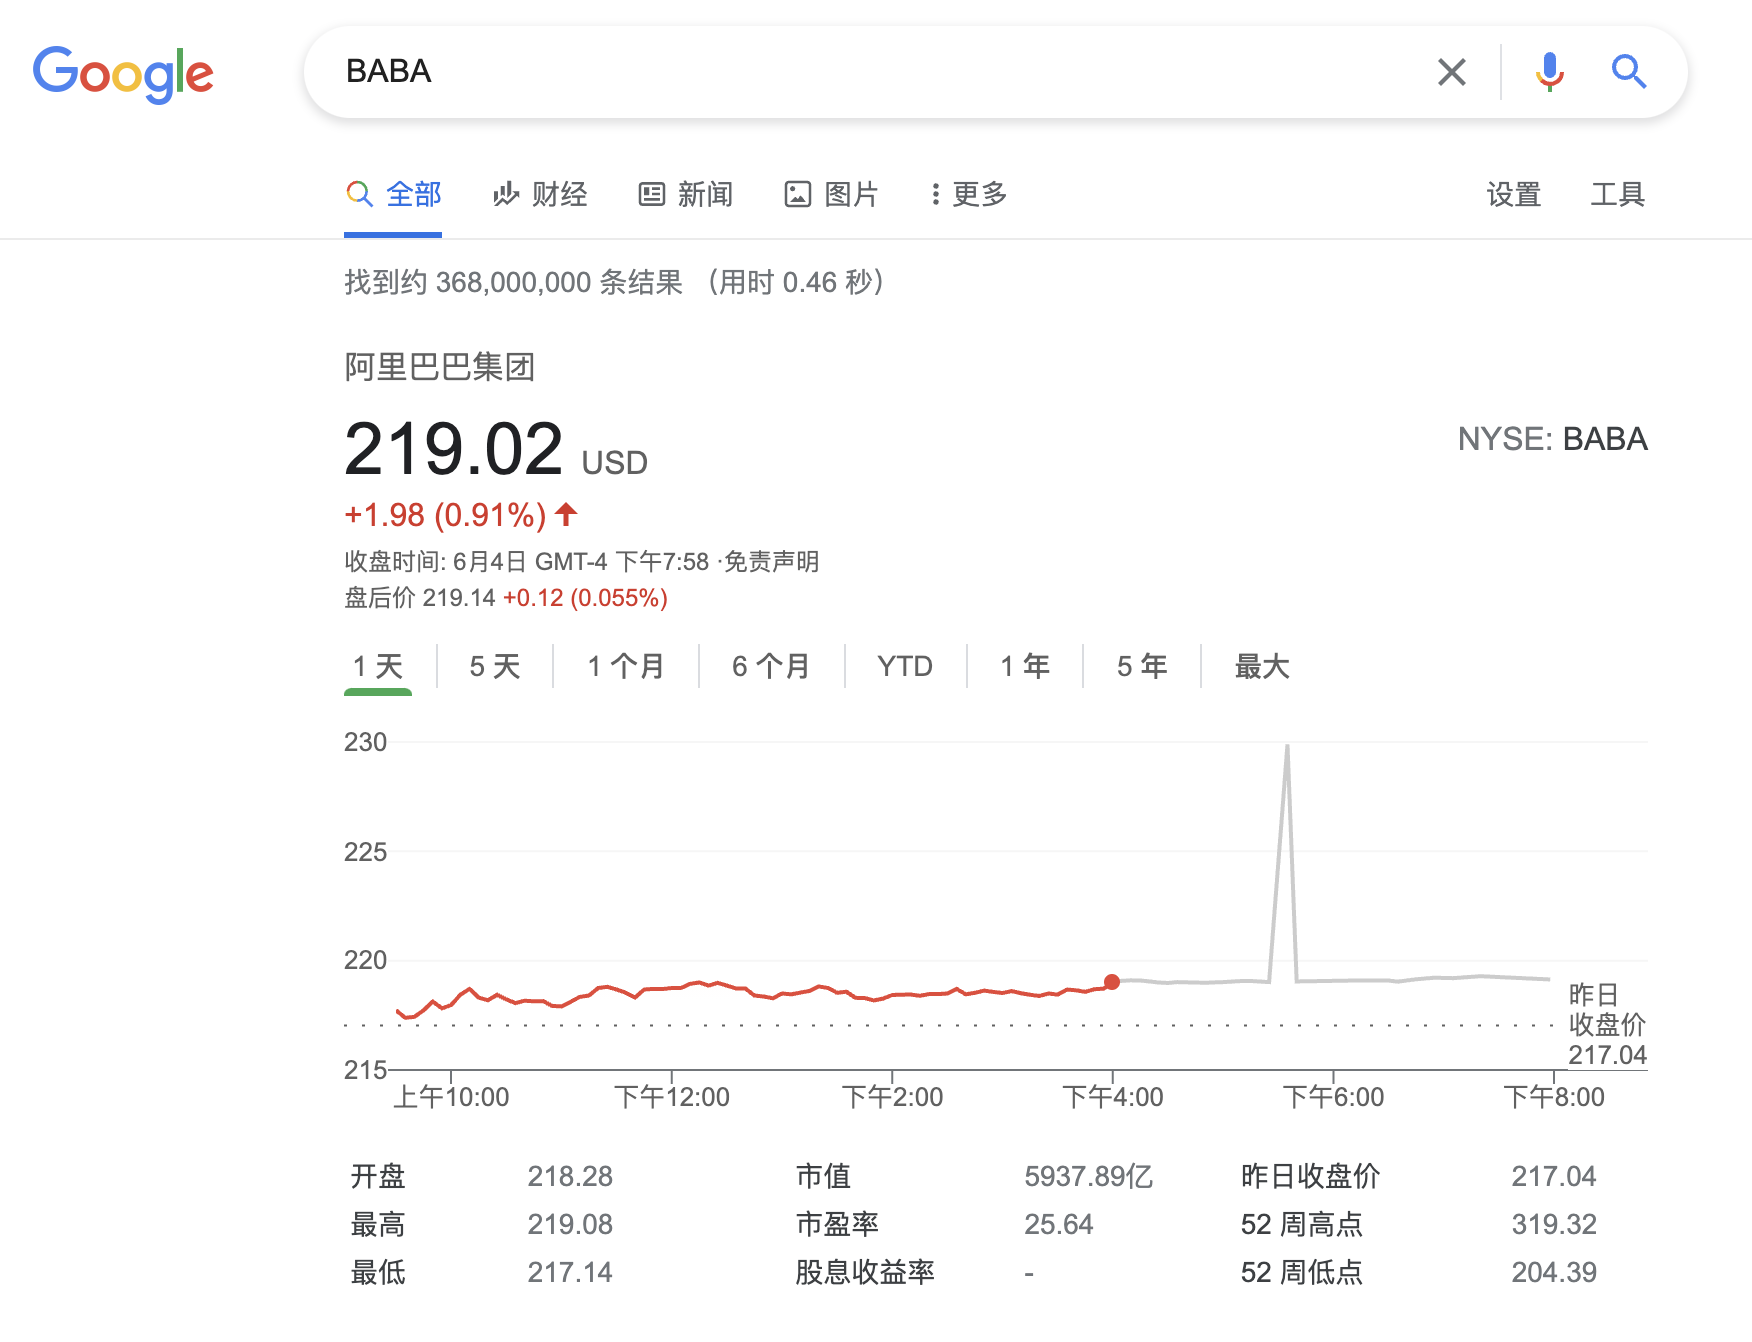Expand the 更多 more menu

(968, 194)
